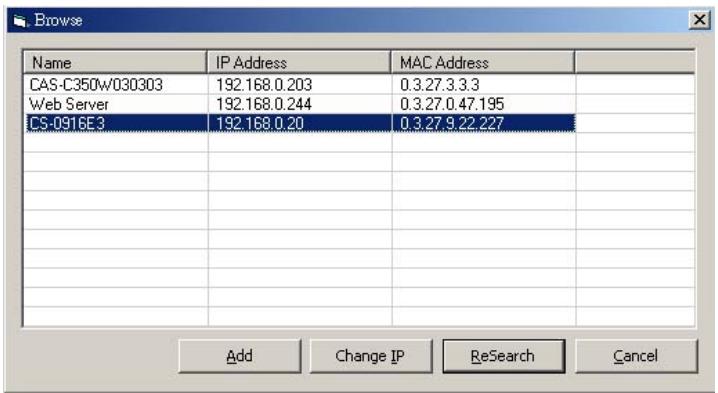Click the Add button

pyautogui.click(x=239, y=356)
